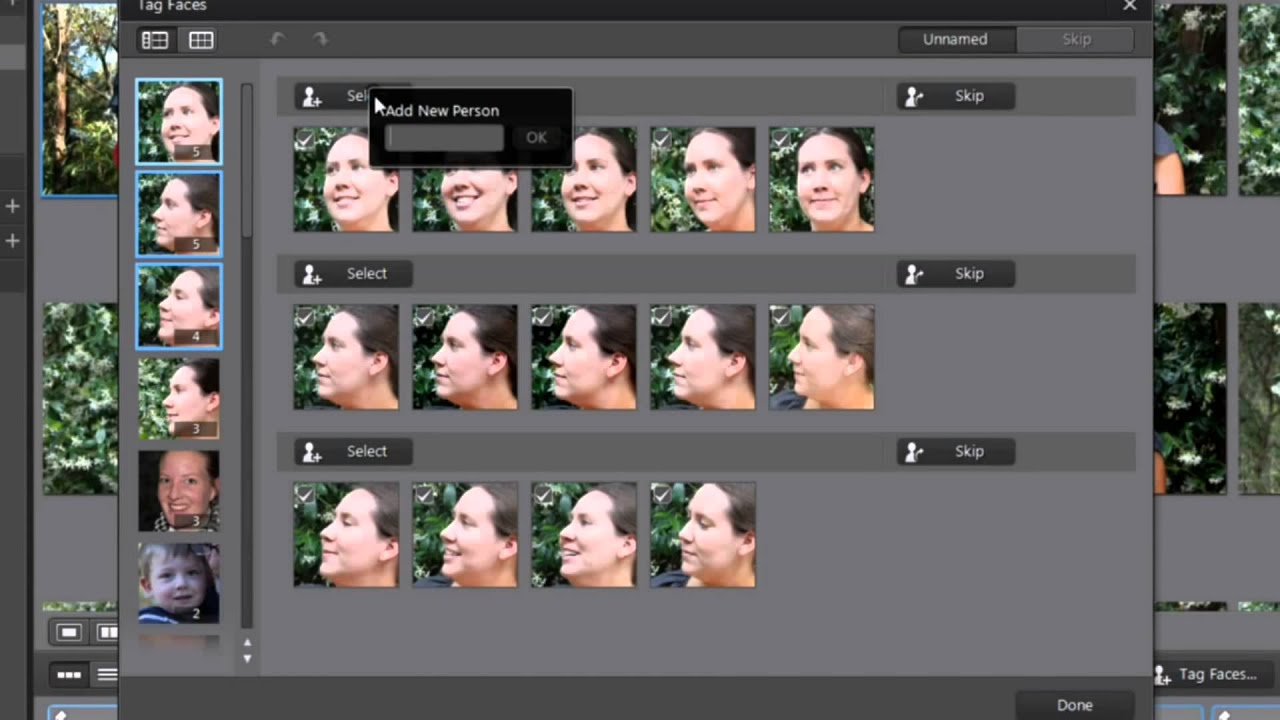This screenshot has width=1280, height=720.
Task: Skip the first face group
Action: 956,96
